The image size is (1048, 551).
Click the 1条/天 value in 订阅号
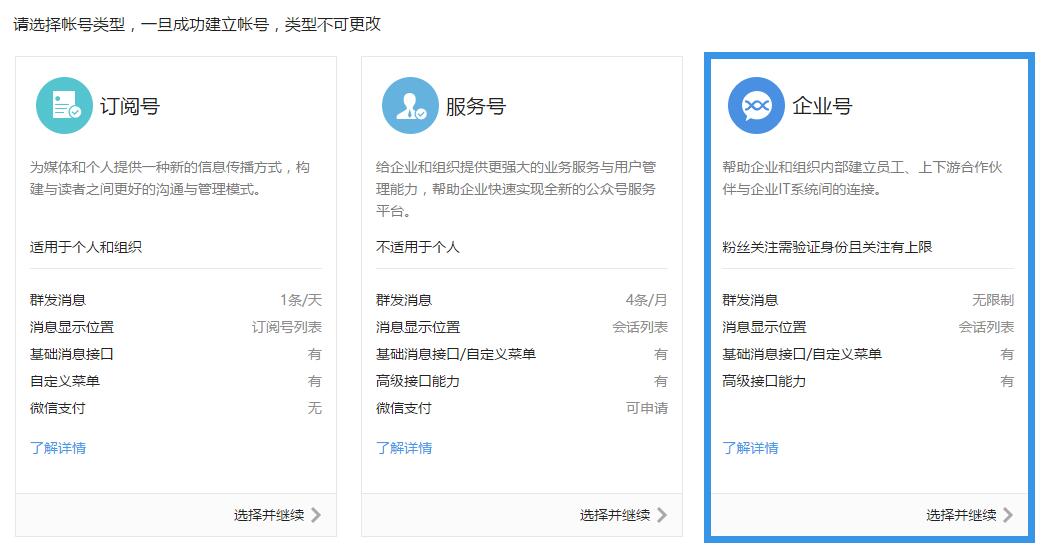point(301,300)
